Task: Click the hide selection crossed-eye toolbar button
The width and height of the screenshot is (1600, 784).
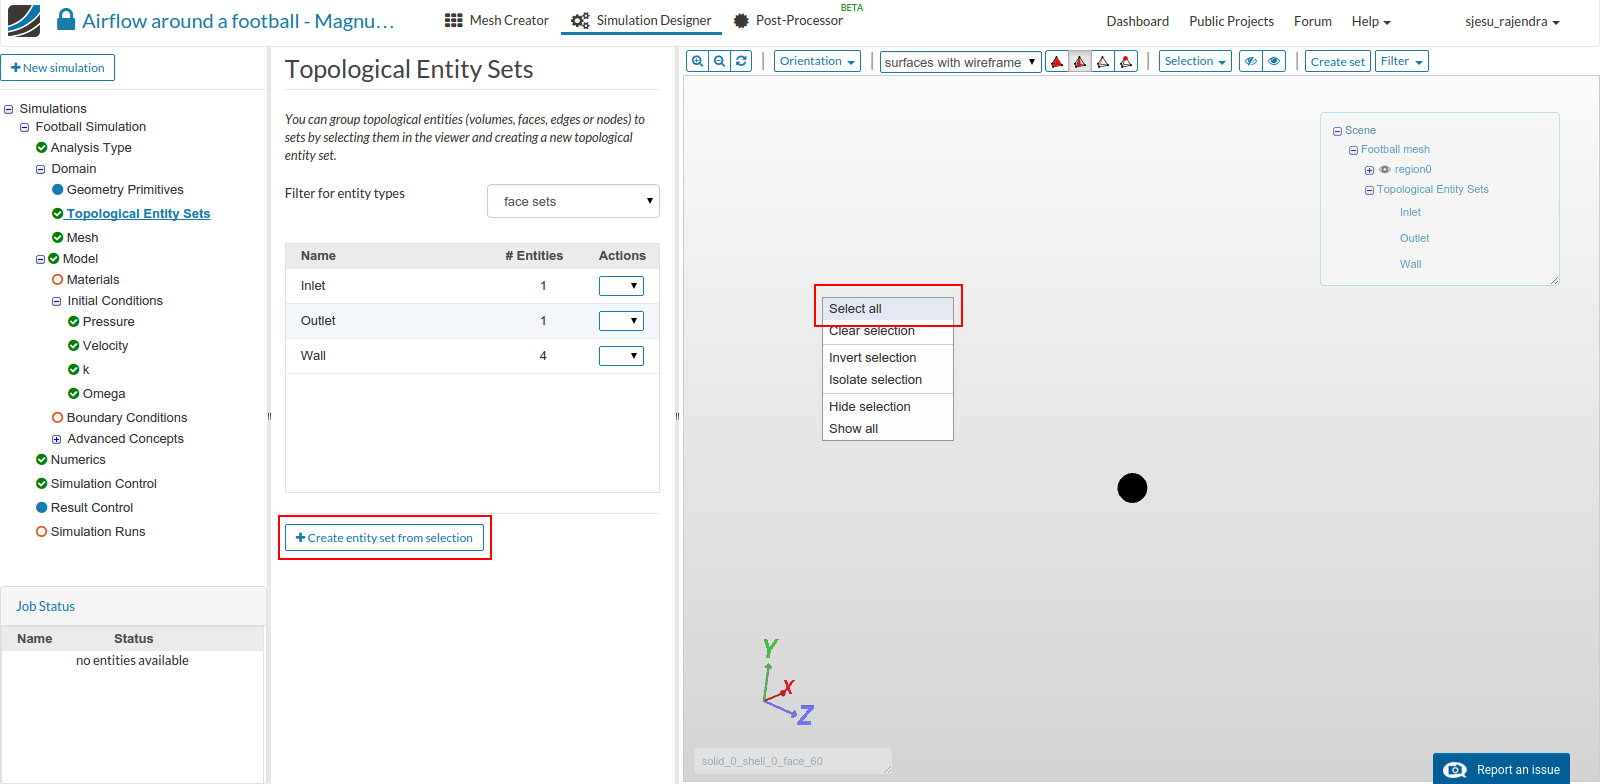Action: (x=1251, y=61)
